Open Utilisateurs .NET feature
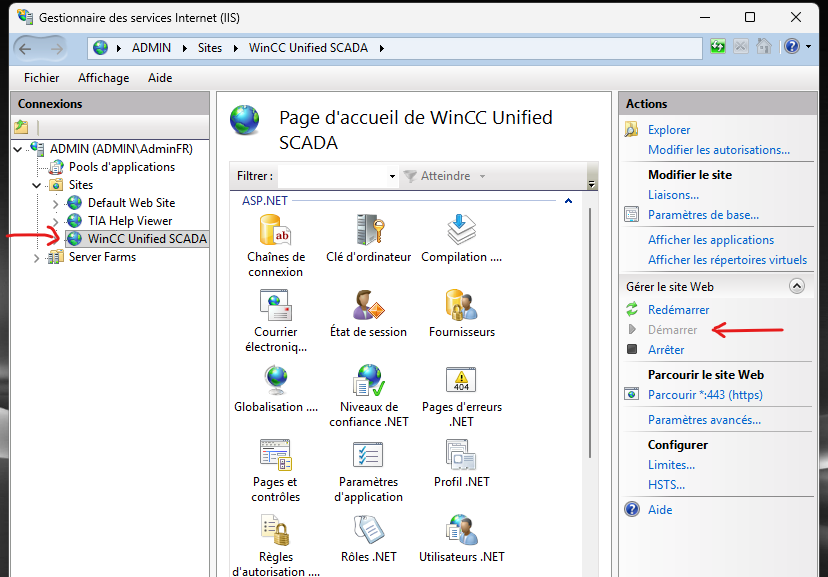 pyautogui.click(x=462, y=538)
